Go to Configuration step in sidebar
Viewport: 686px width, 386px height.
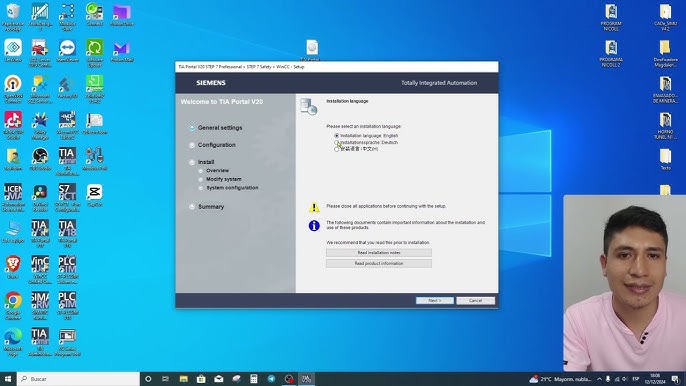pyautogui.click(x=217, y=145)
